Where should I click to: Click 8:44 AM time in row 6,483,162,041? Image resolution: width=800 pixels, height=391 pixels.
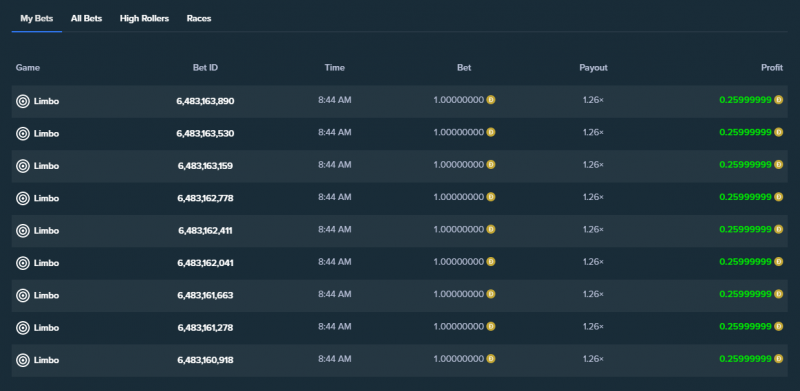coord(335,262)
